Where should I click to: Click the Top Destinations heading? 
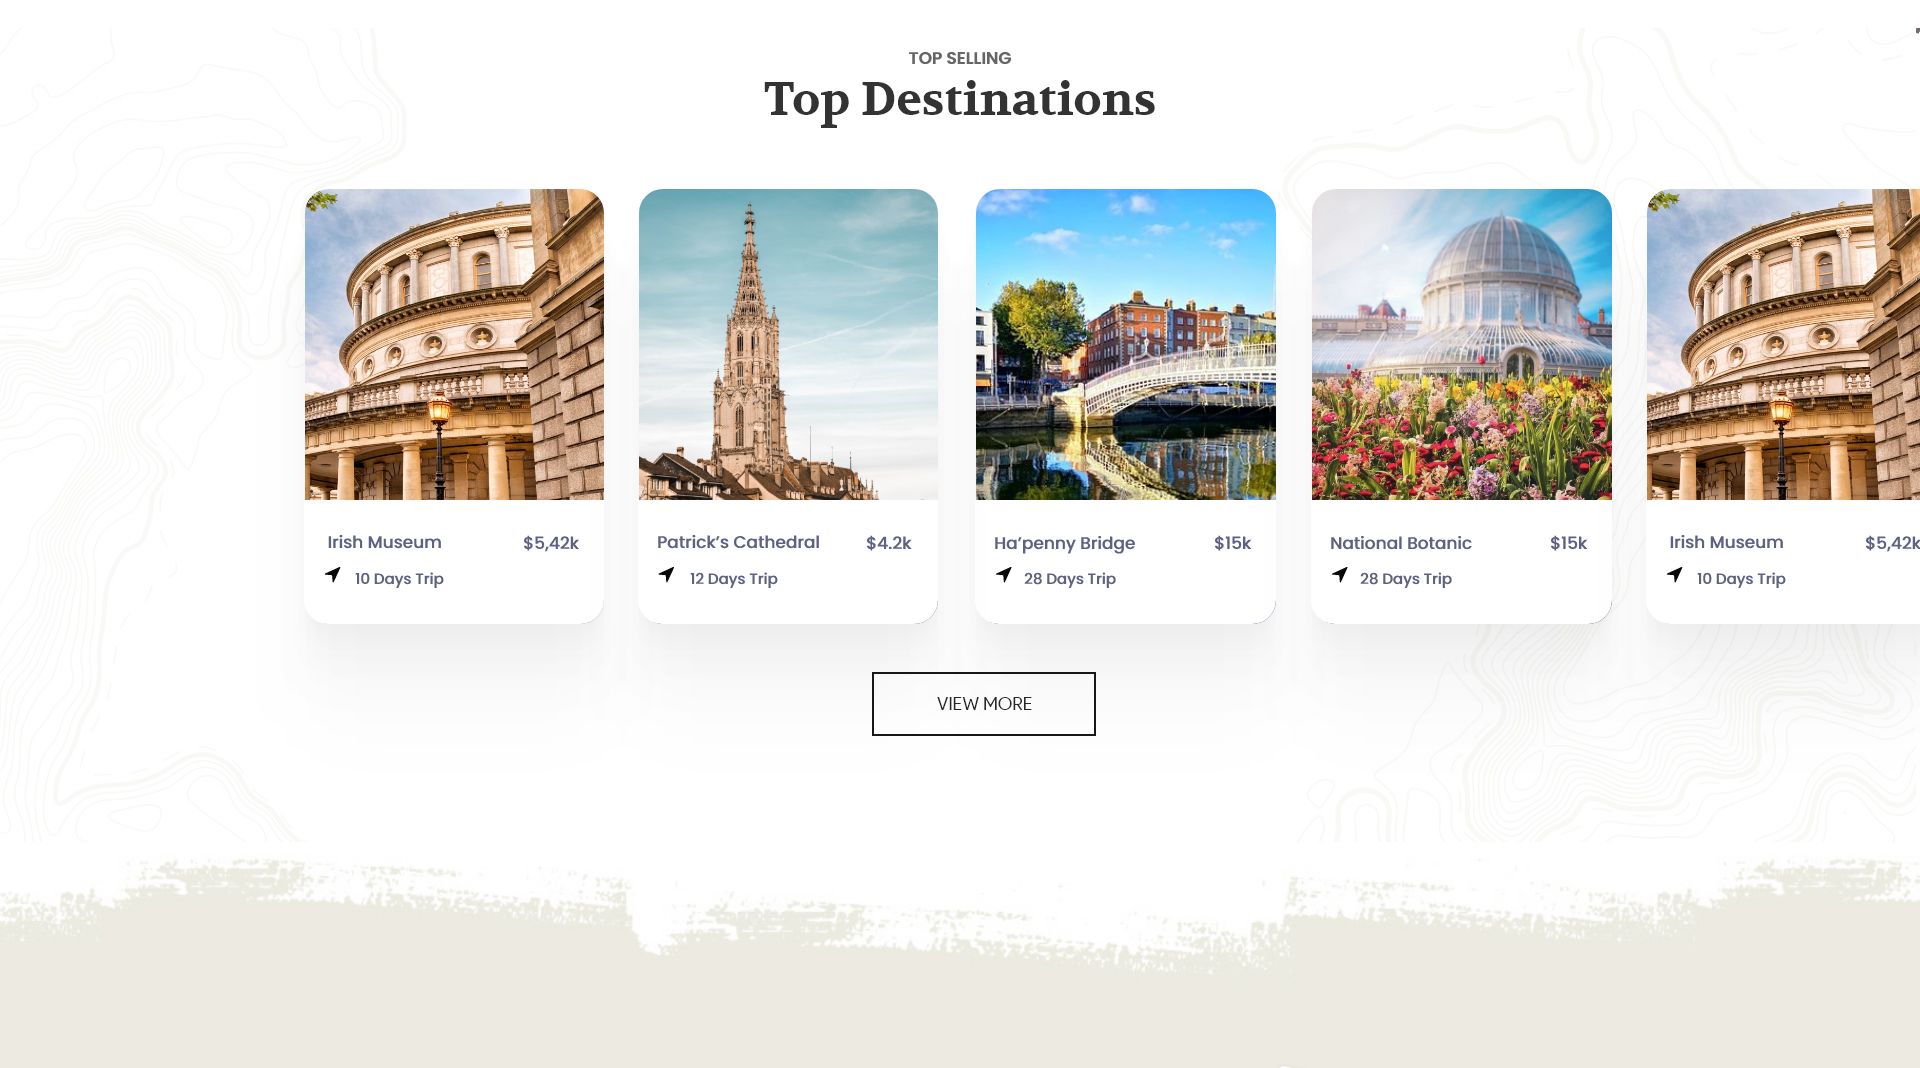(960, 100)
